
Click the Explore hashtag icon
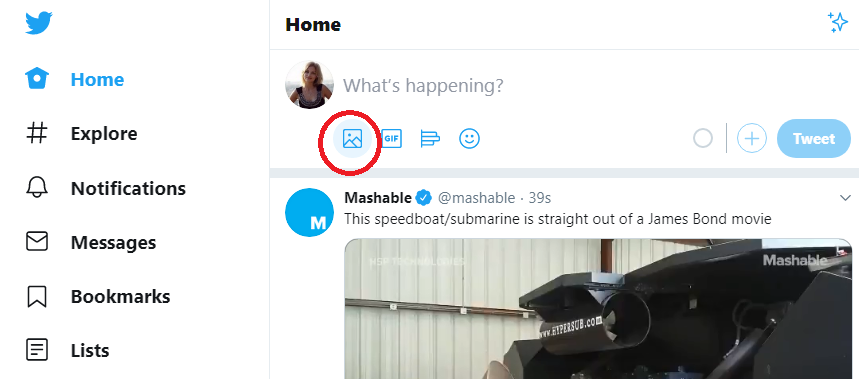(37, 133)
